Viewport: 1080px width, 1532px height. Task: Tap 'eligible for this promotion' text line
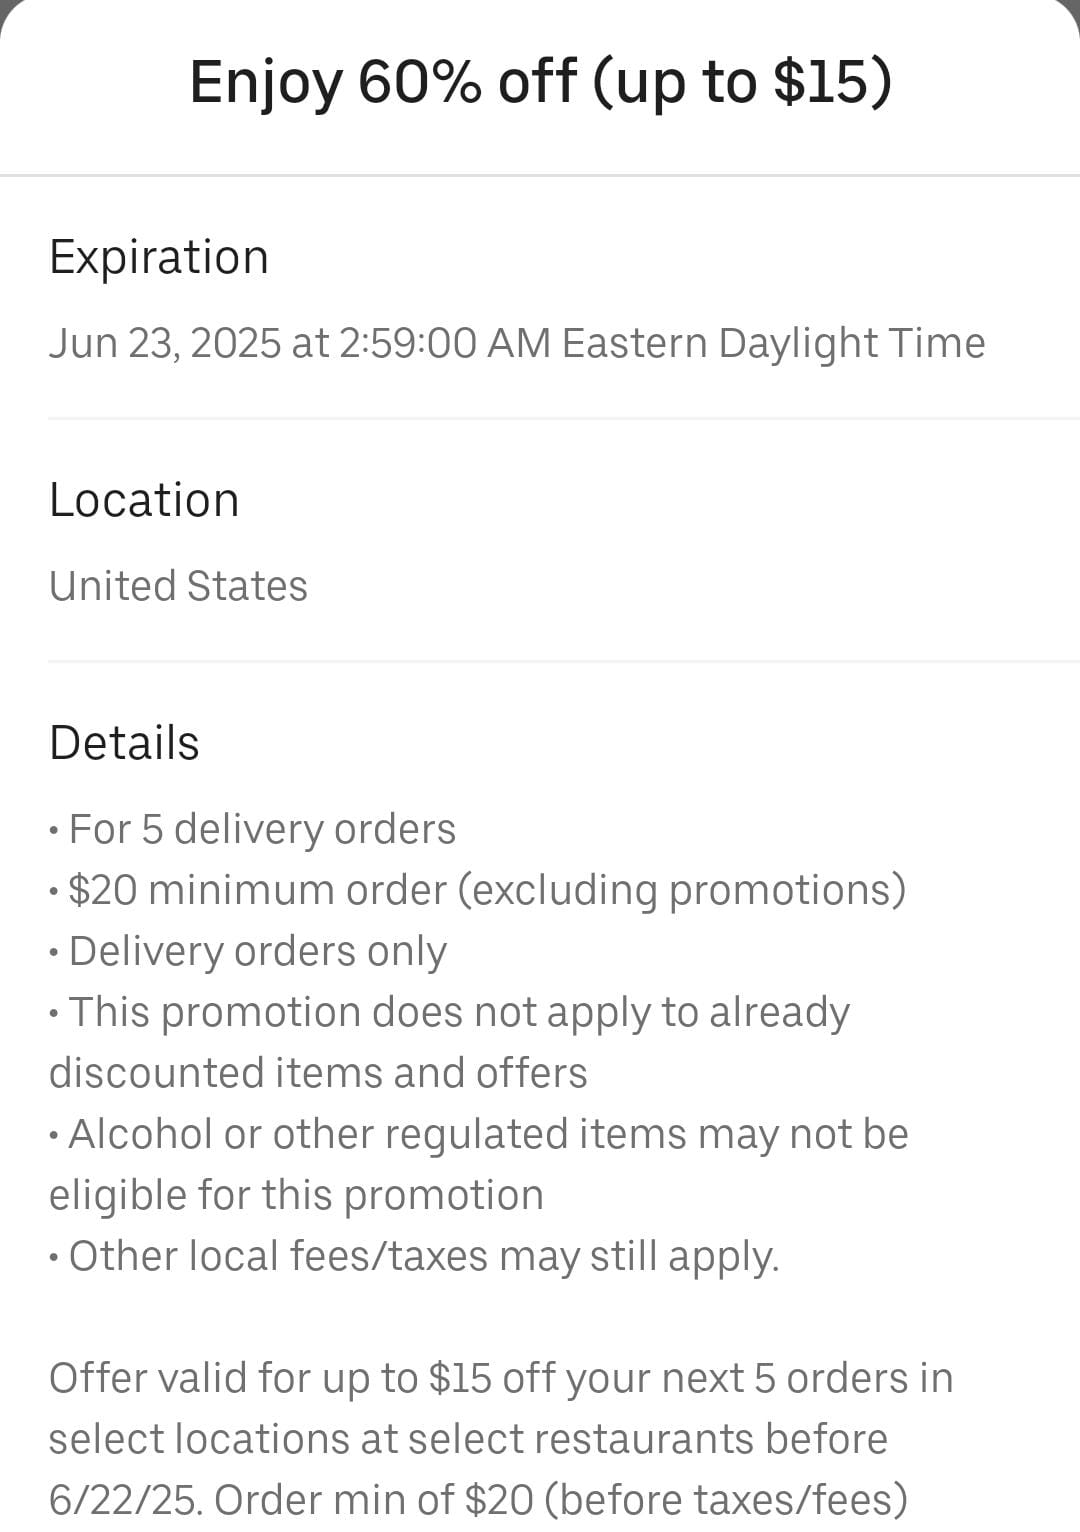296,1196
